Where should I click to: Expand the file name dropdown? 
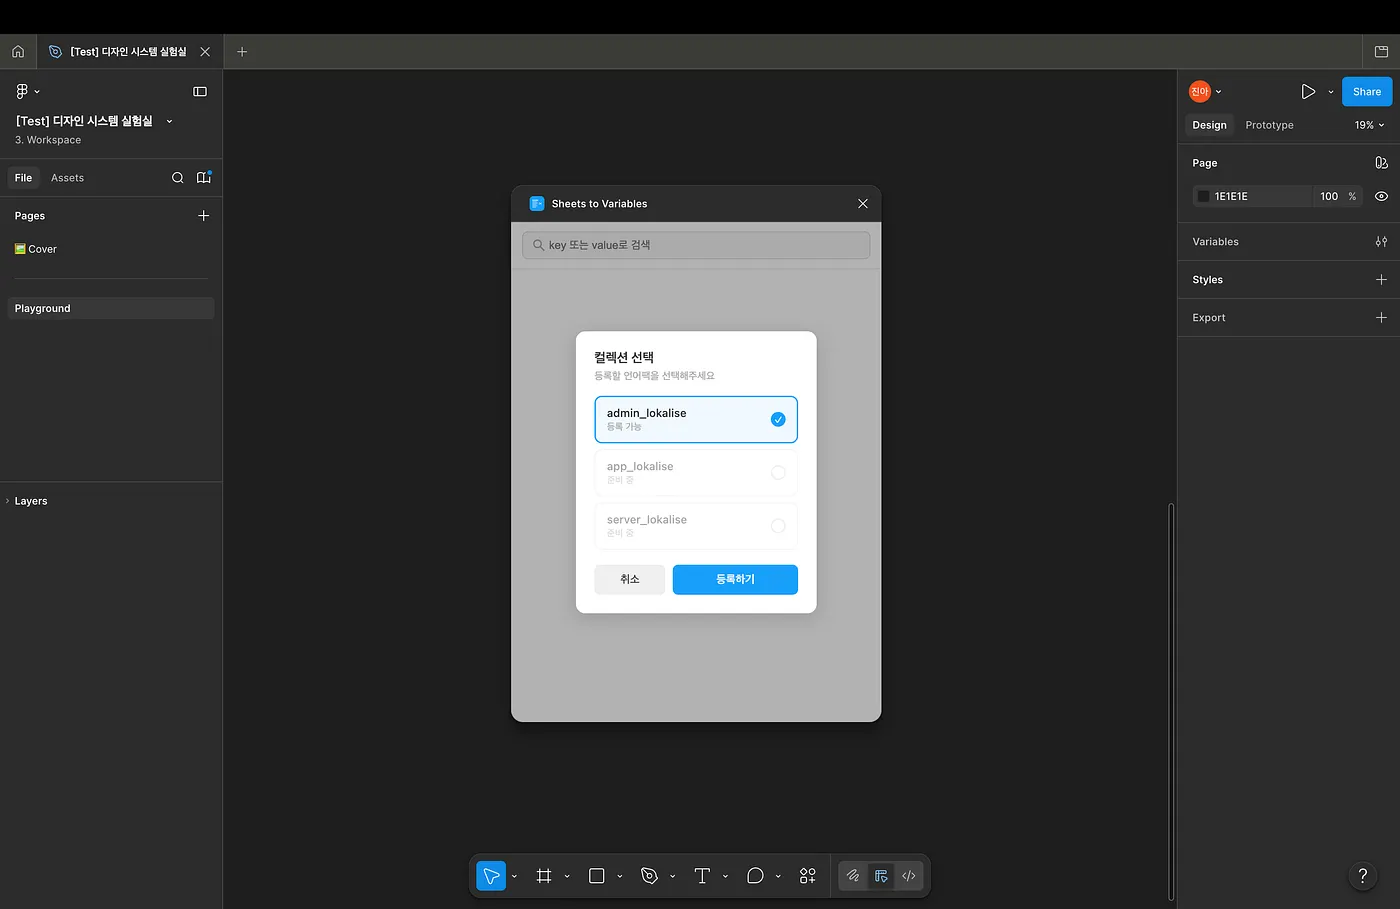[x=169, y=121]
